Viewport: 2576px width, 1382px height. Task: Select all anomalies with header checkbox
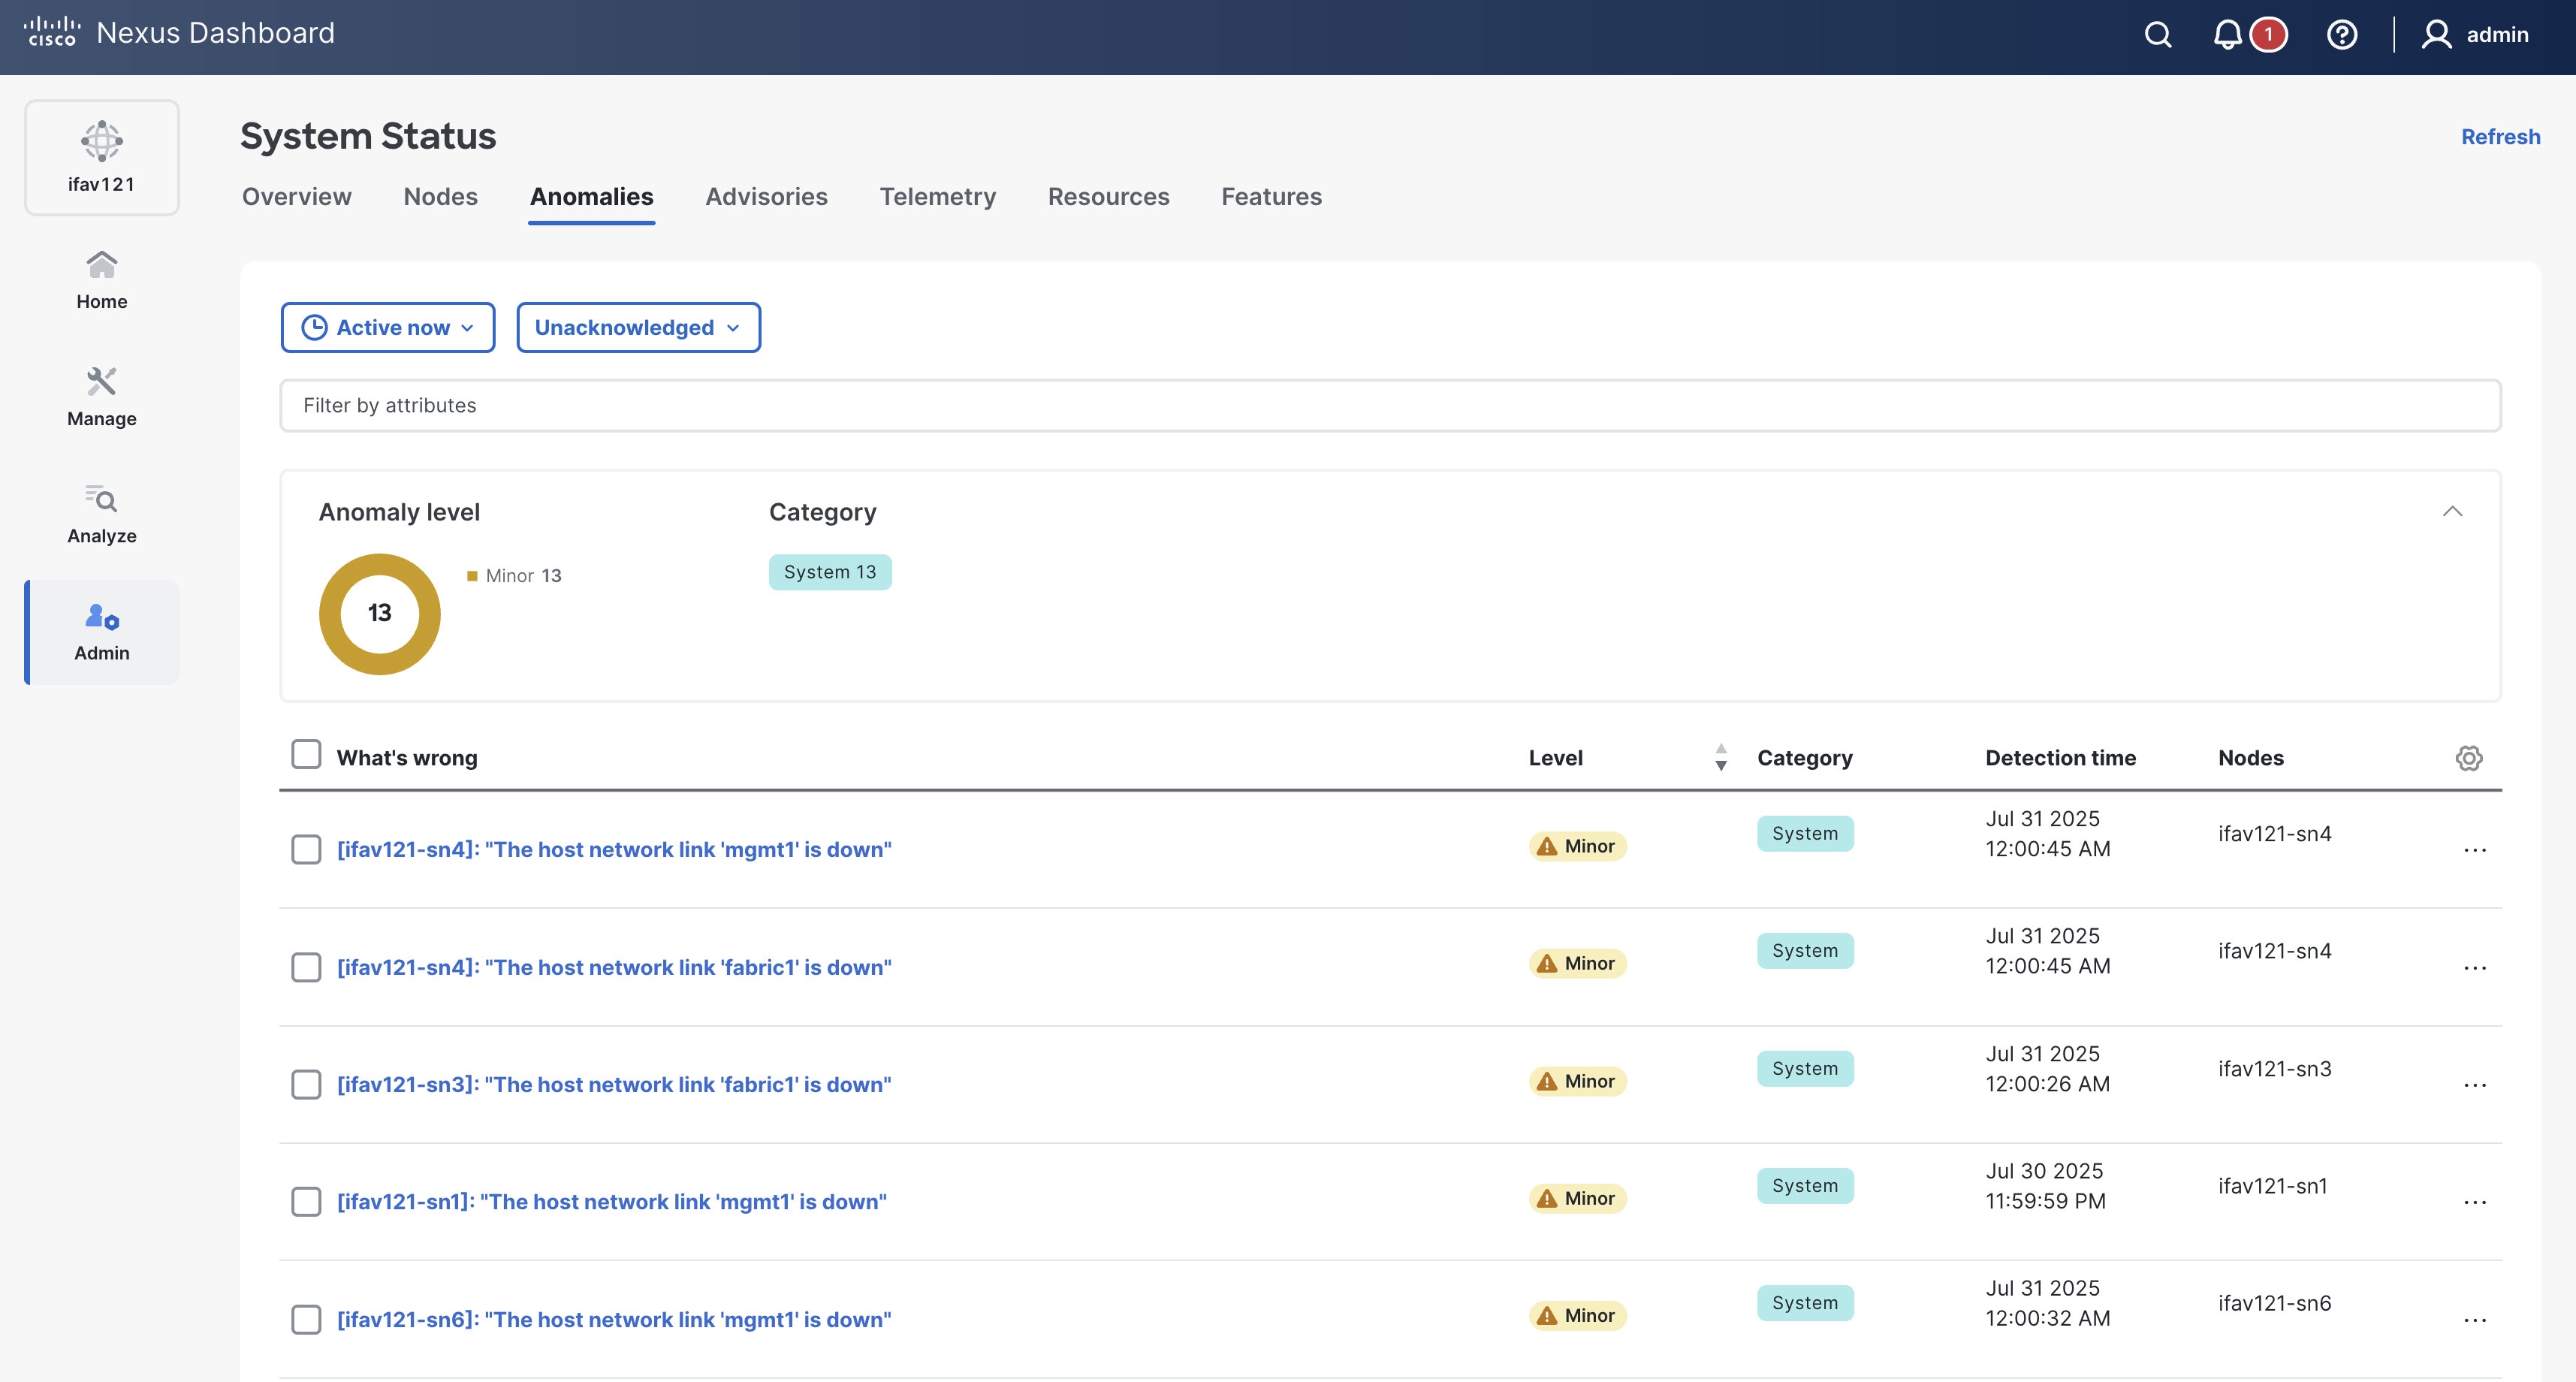coord(306,754)
